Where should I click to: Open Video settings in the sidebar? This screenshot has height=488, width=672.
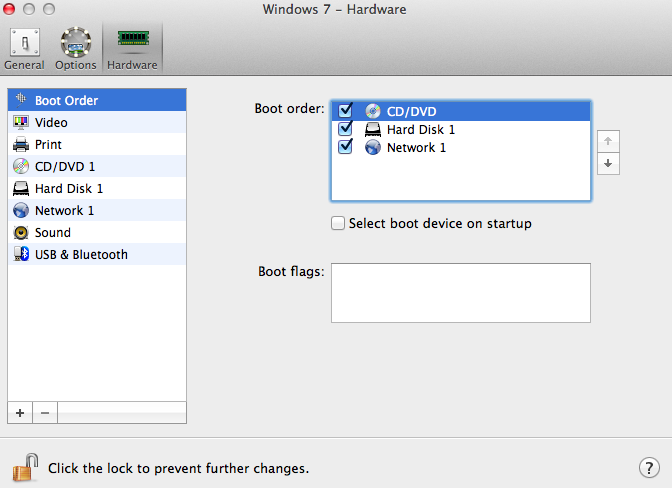tap(97, 123)
